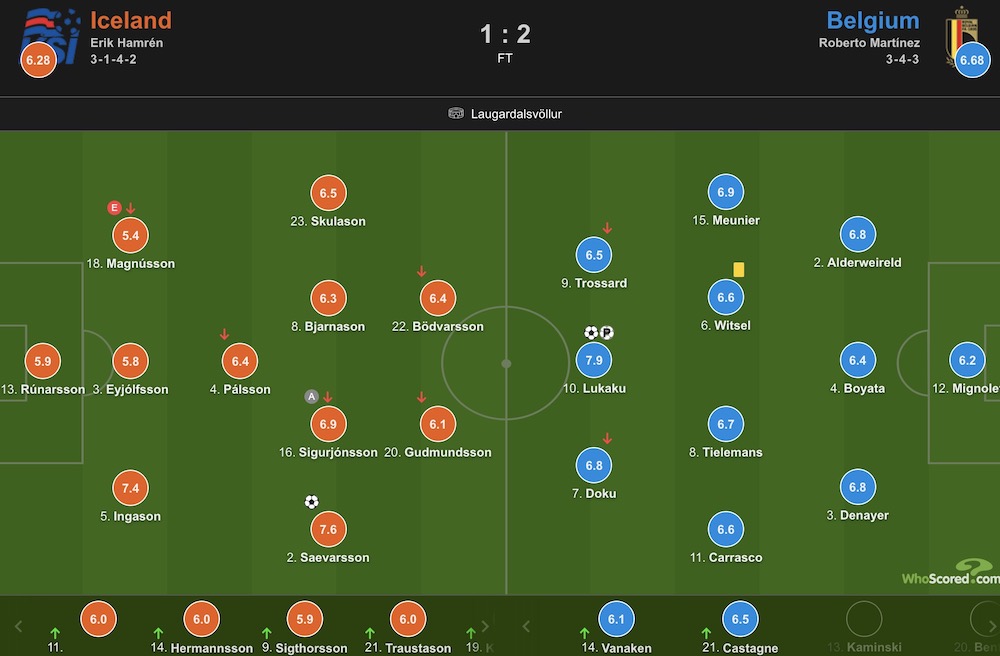The height and width of the screenshot is (656, 1000).
Task: Select Lukaku's 7.9 rating circle
Action: pyautogui.click(x=594, y=360)
